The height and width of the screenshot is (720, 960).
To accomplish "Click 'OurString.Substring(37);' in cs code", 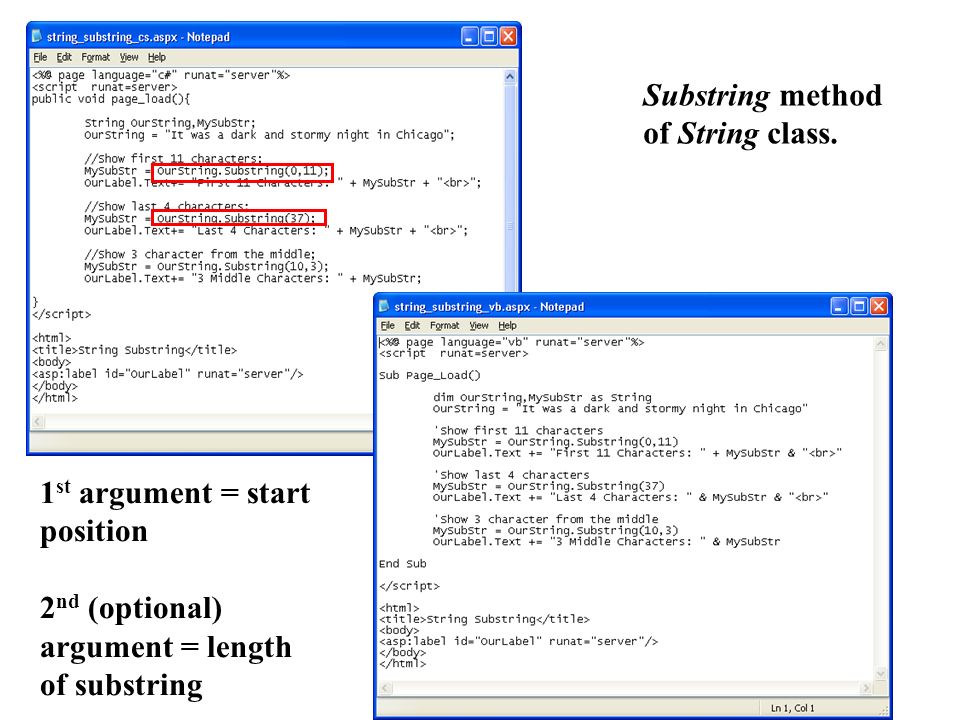I will click(237, 218).
